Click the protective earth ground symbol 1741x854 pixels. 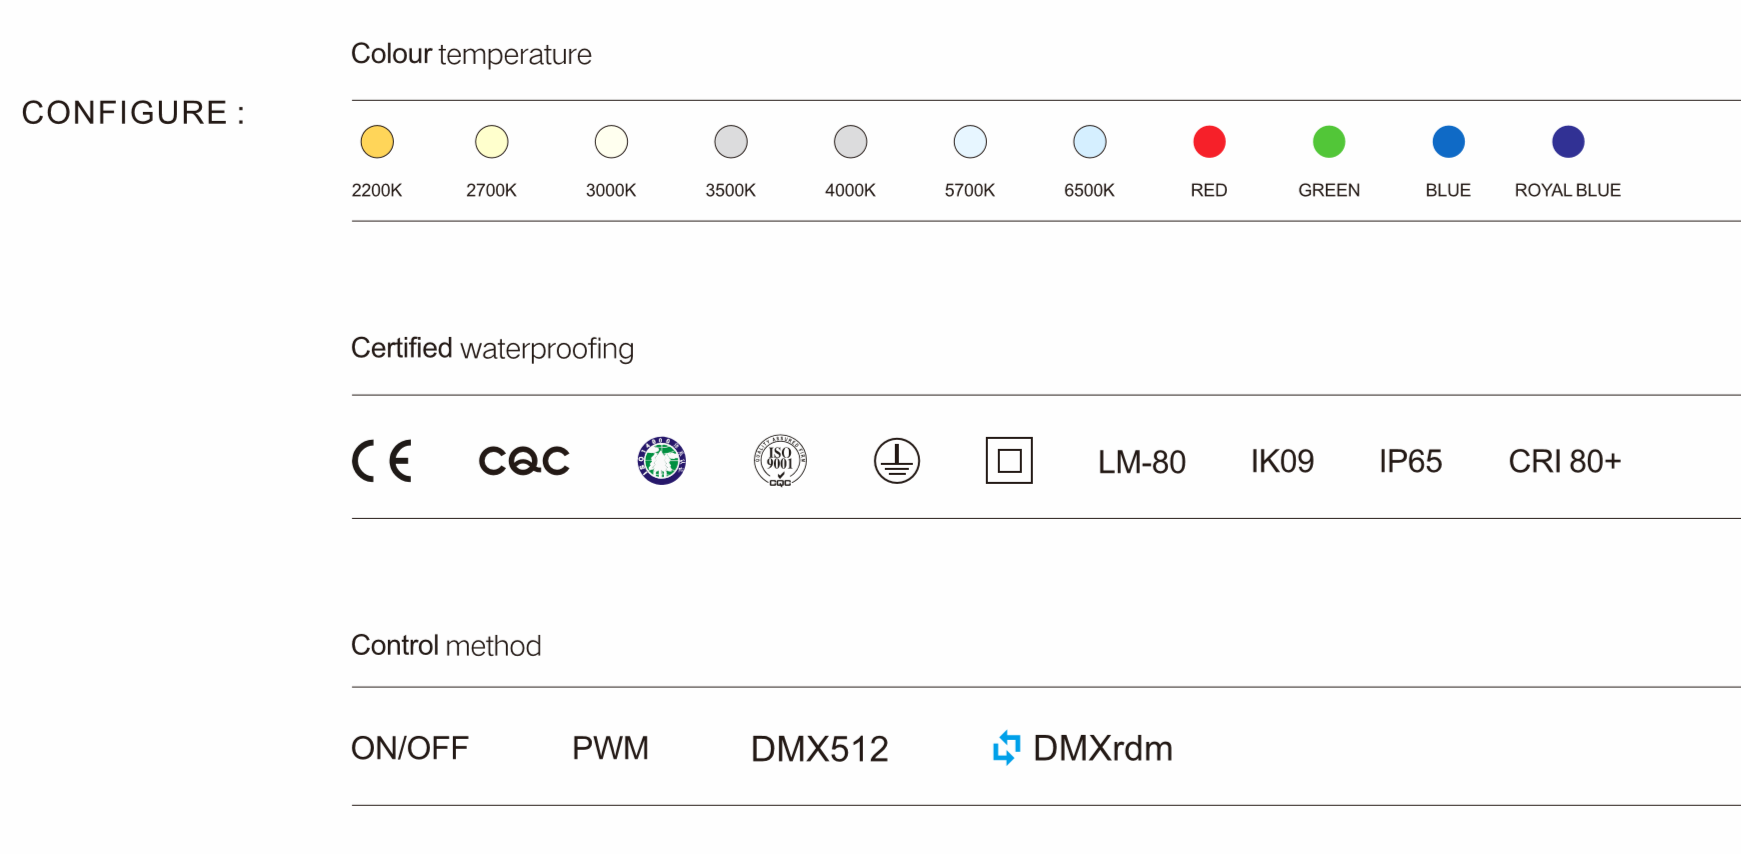click(897, 461)
